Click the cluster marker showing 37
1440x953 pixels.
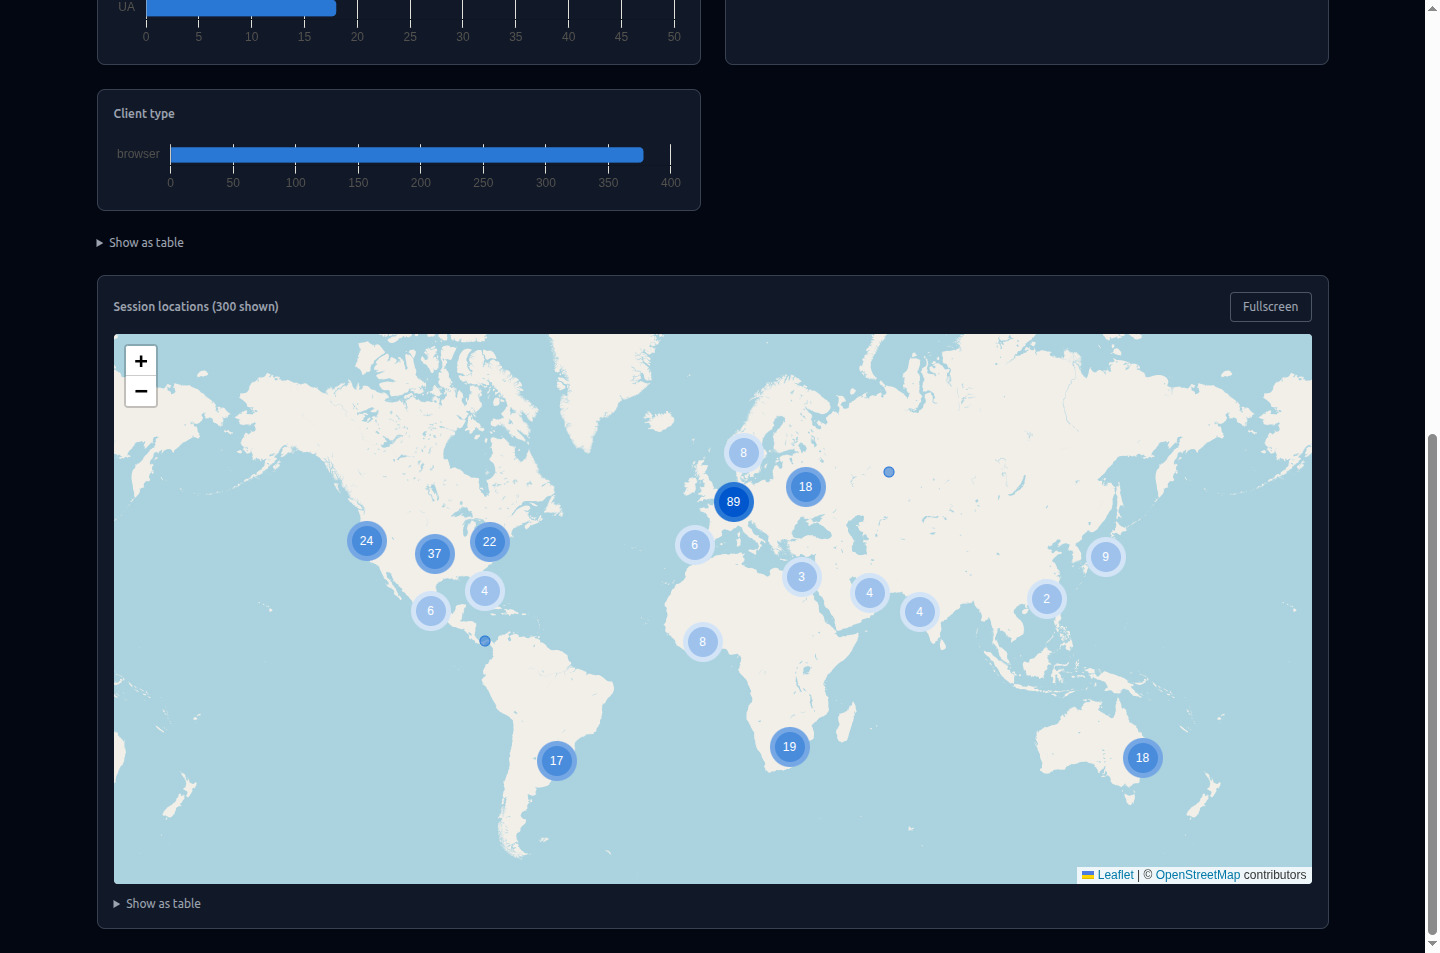pyautogui.click(x=435, y=554)
